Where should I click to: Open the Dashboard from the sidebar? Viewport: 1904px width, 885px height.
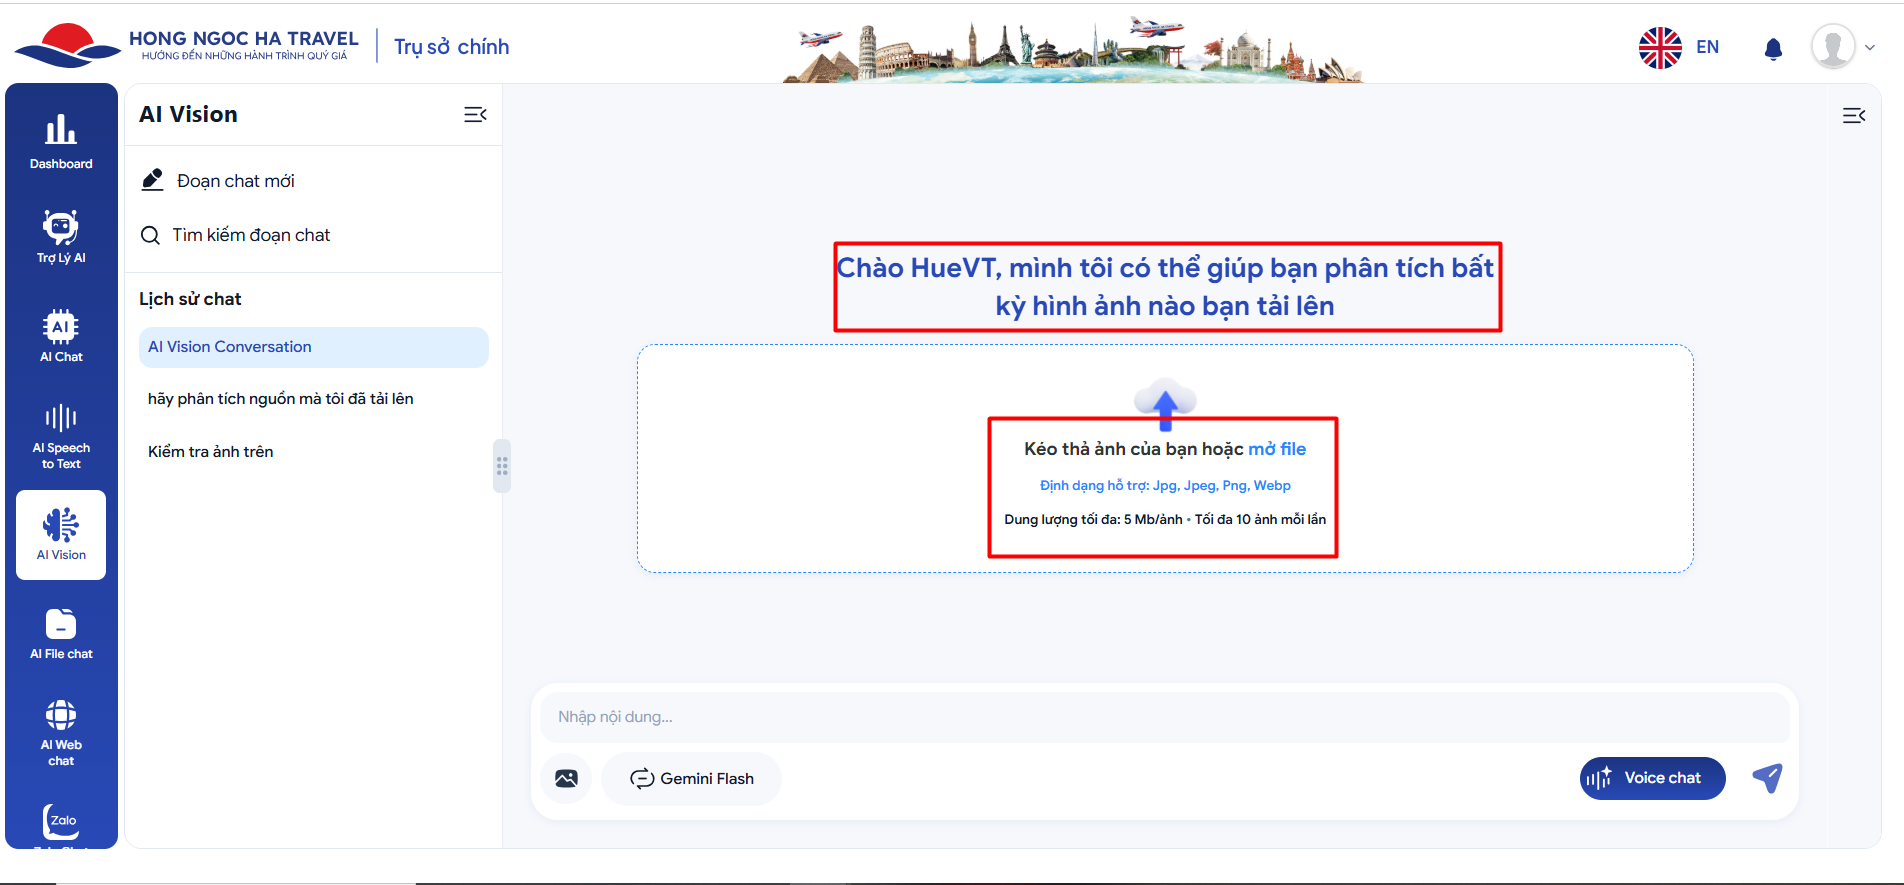pyautogui.click(x=61, y=141)
